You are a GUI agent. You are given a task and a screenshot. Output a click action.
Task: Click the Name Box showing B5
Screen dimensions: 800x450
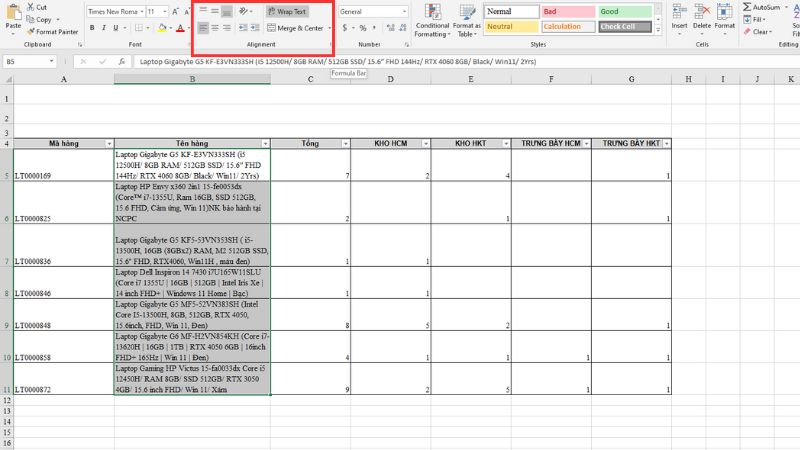pos(26,61)
